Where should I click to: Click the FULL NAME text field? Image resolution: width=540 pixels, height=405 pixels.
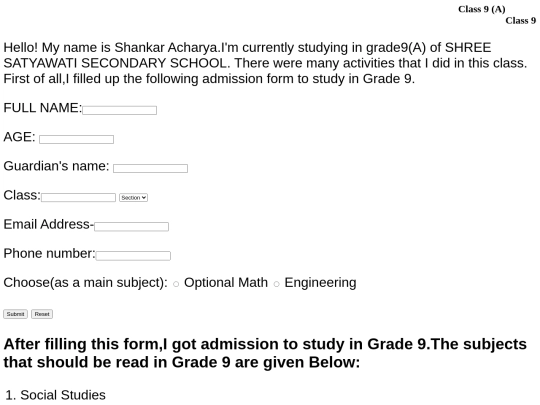120,110
